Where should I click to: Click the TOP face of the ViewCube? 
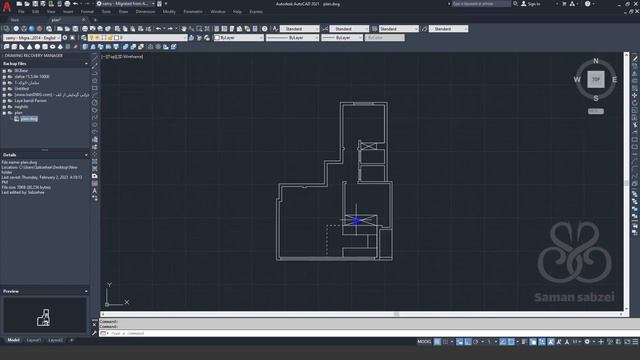tap(596, 79)
